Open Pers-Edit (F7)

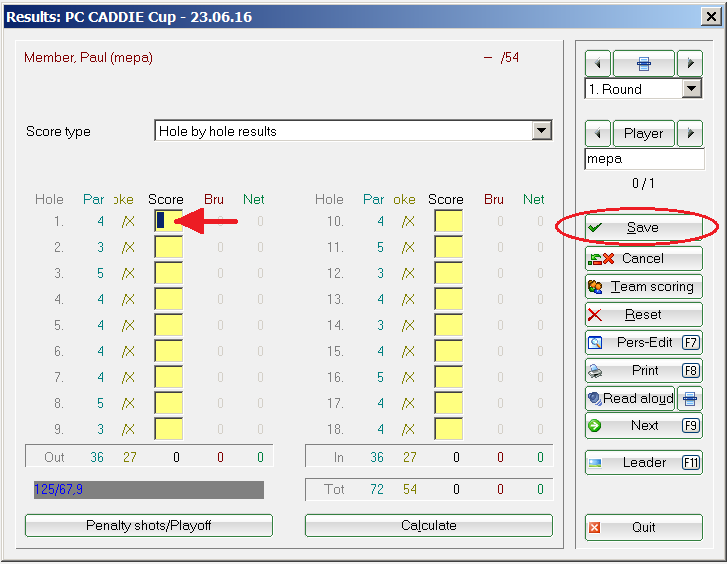644,343
